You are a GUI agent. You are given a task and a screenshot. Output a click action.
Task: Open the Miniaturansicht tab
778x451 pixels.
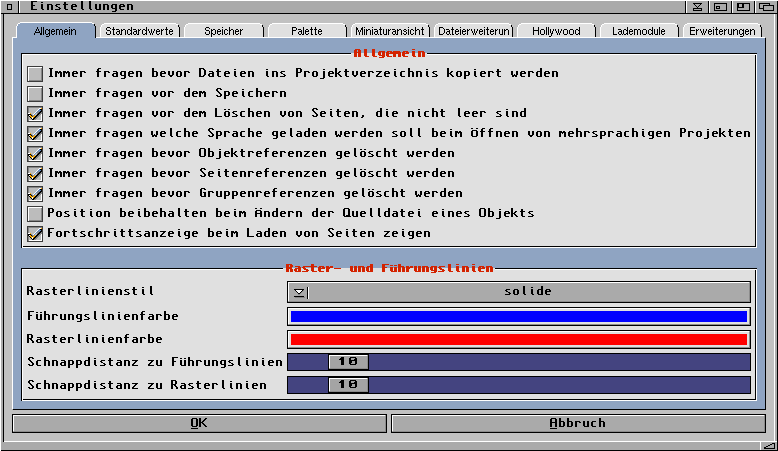coord(390,31)
